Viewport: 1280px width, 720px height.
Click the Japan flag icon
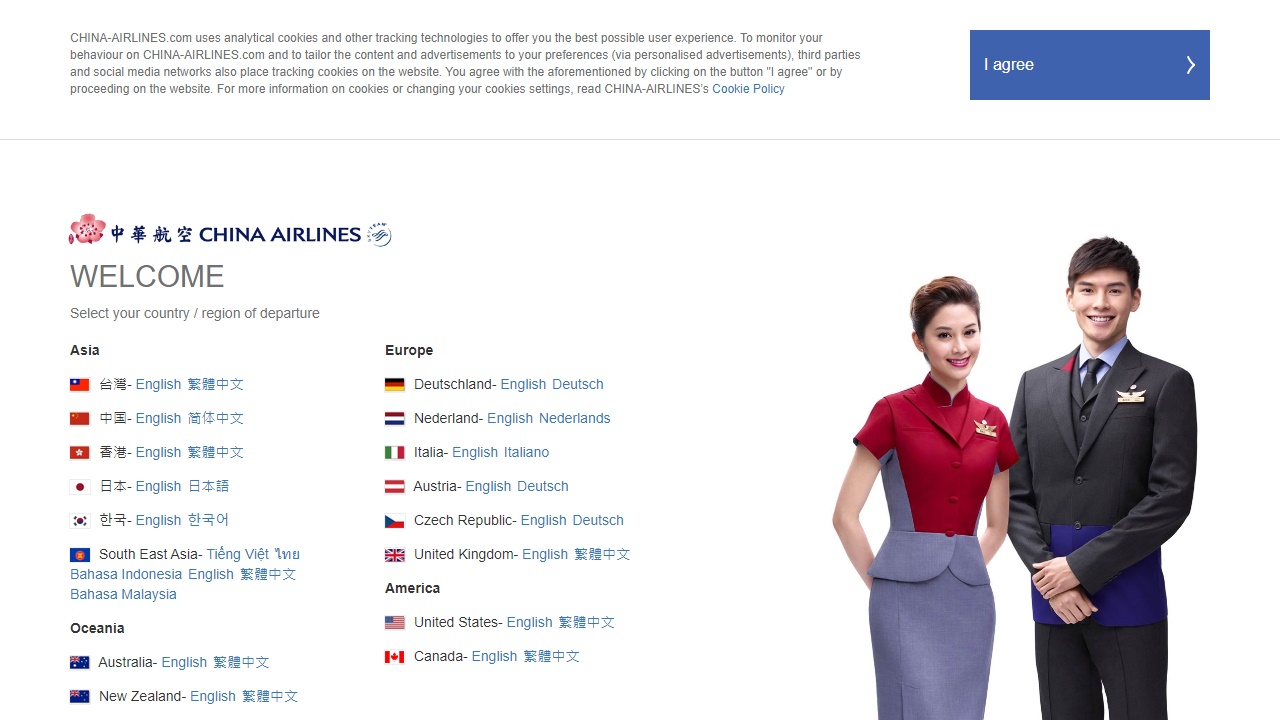tap(80, 487)
